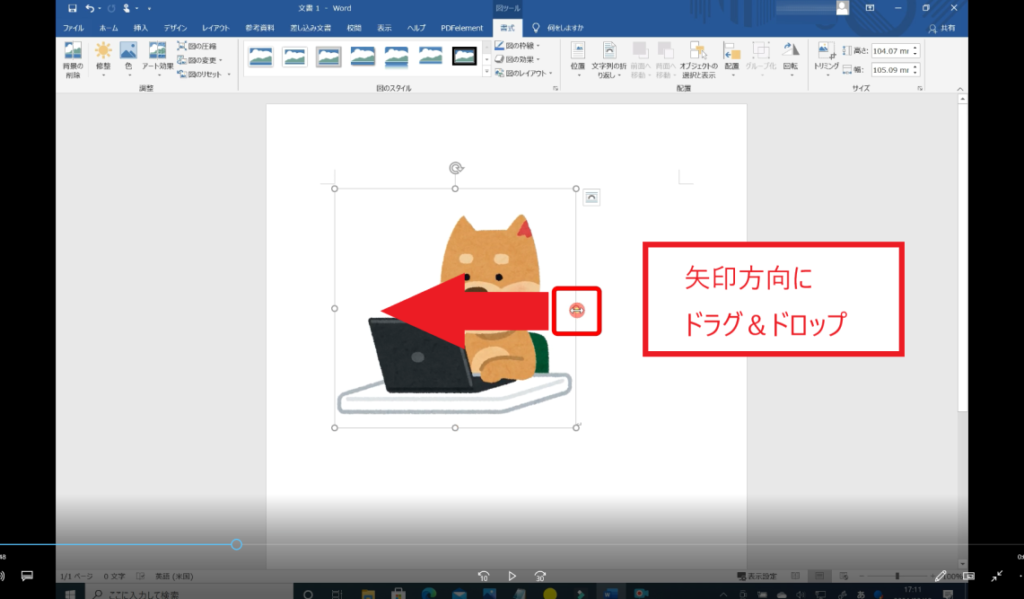This screenshot has height=599, width=1024.
Task: Select the black double-frame picture style thumbnail
Action: (465, 56)
